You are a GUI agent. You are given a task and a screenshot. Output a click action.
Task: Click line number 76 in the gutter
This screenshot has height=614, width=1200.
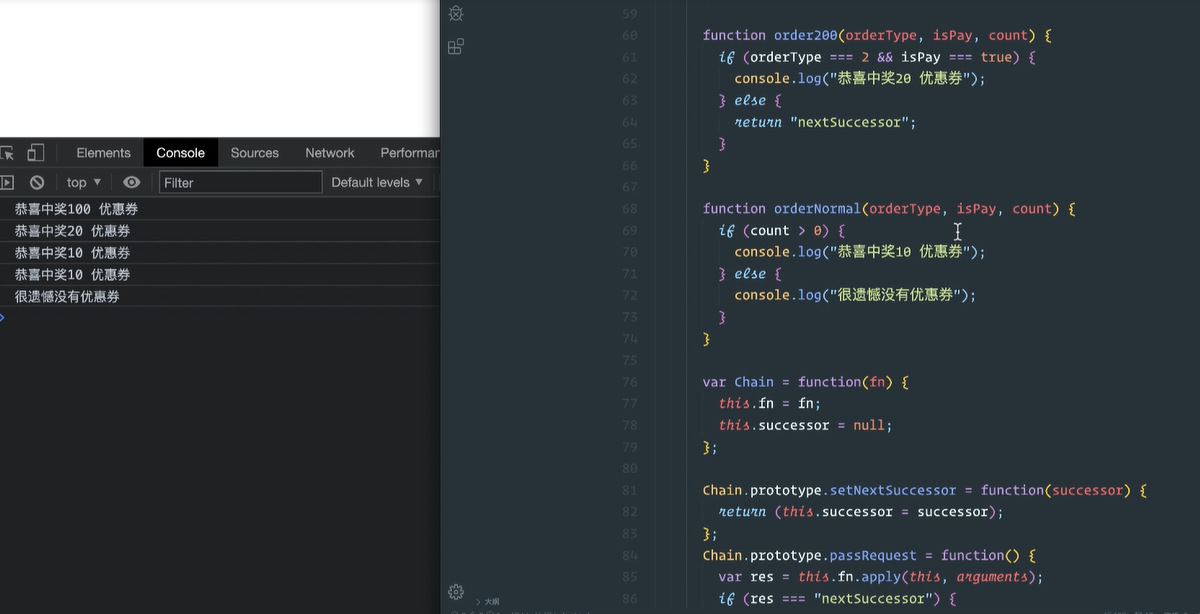pyautogui.click(x=629, y=382)
